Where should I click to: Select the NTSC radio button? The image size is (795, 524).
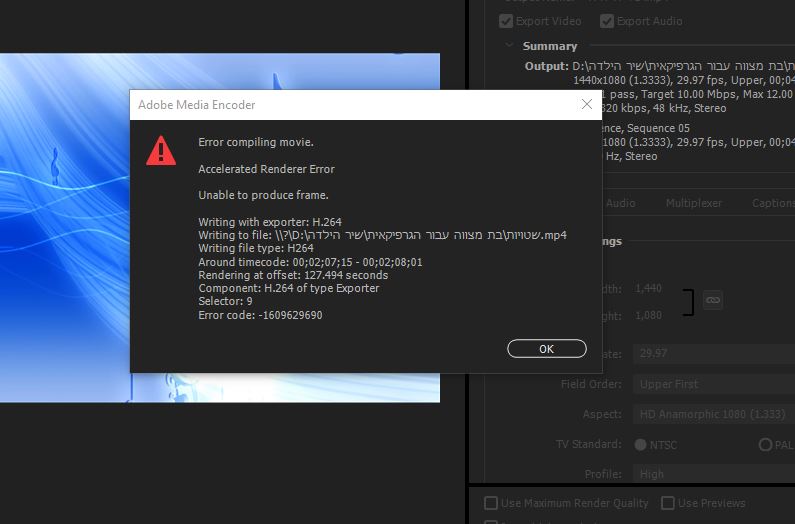[x=640, y=445]
